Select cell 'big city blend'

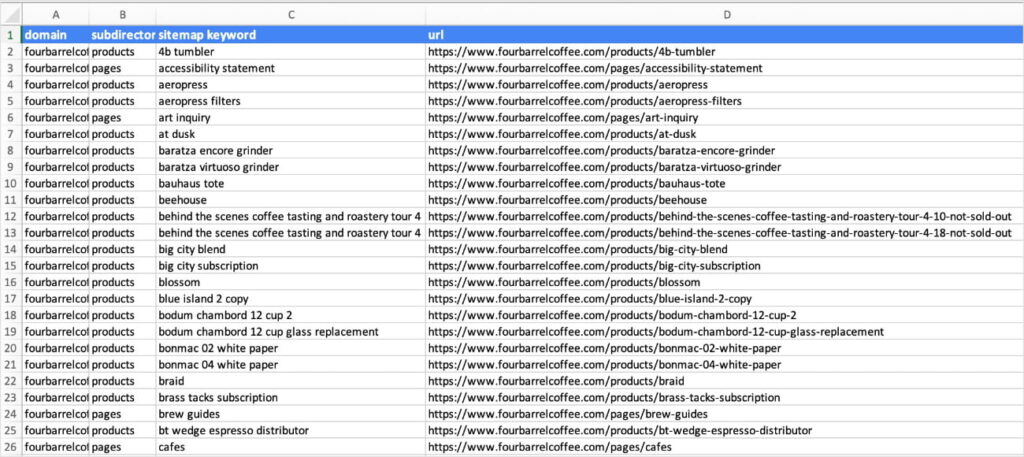coord(291,249)
